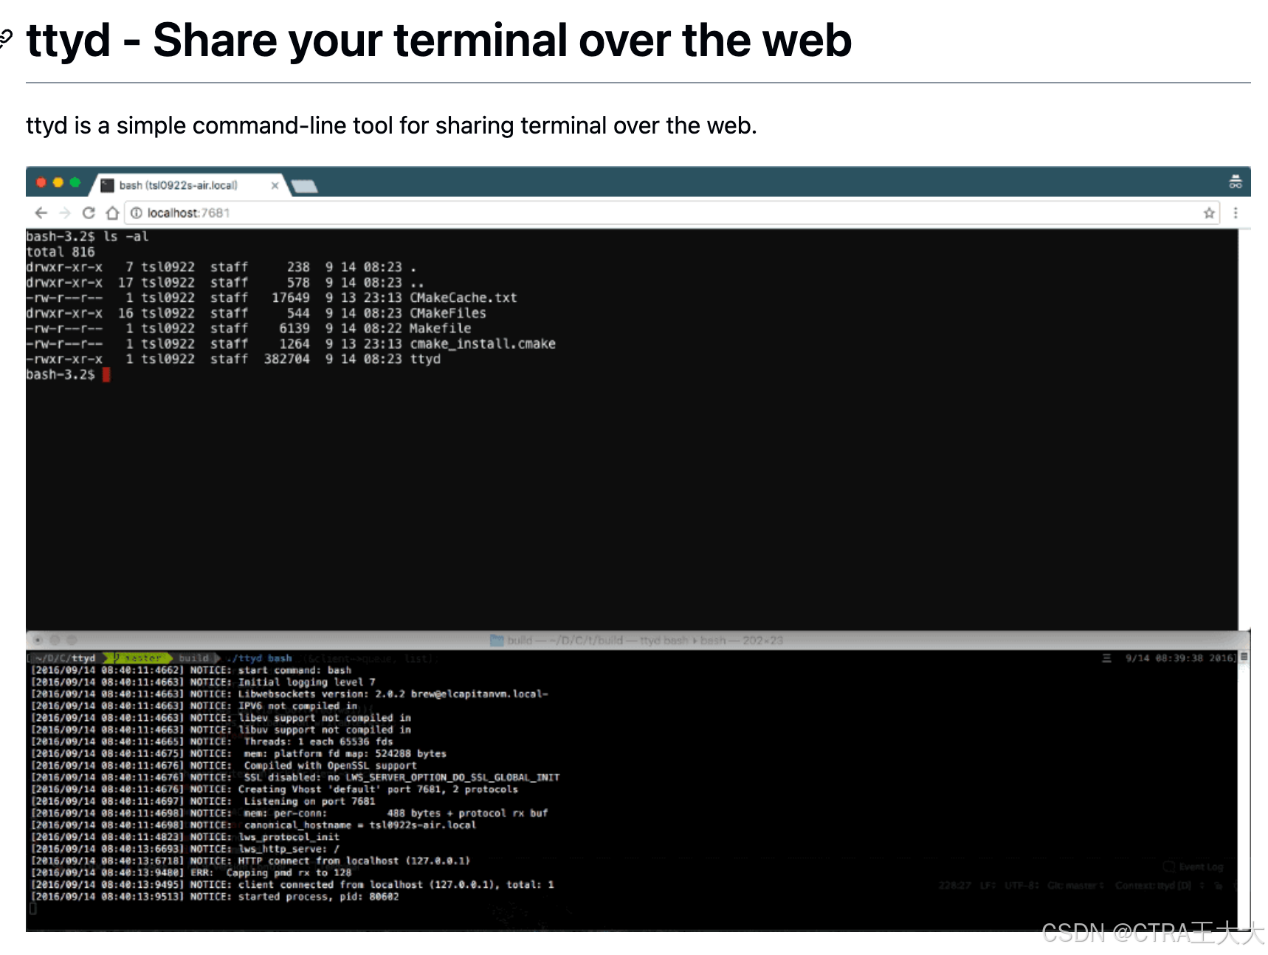Reload the localhost:7681 page
Screen dimensions: 1268x955
coord(89,213)
